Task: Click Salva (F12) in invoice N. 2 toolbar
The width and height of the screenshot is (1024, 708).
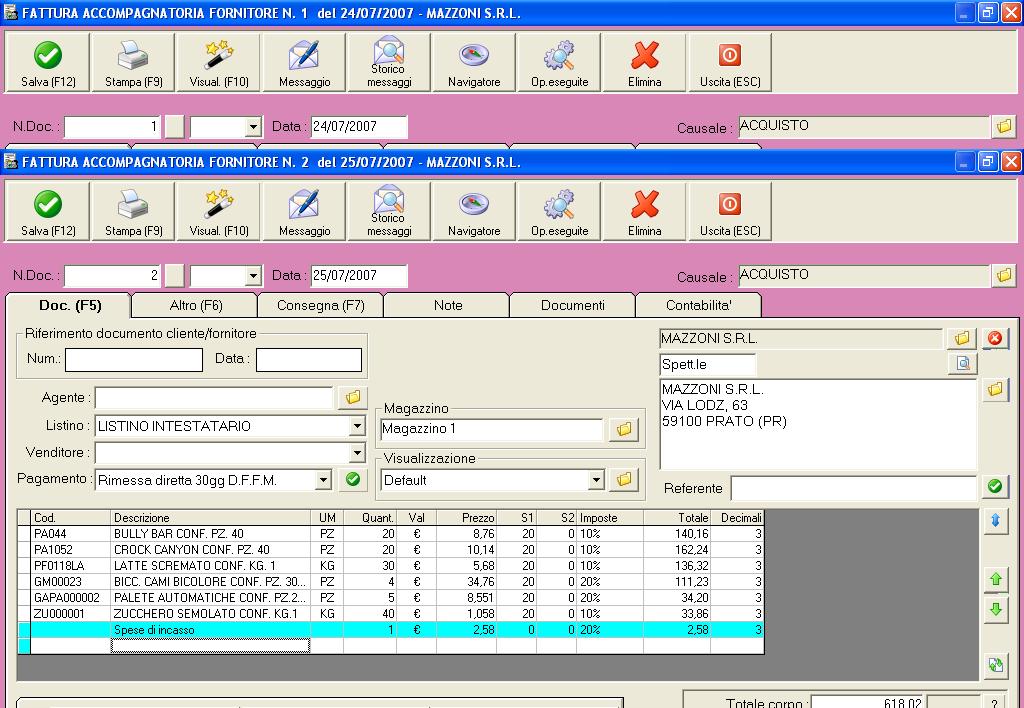Action: pyautogui.click(x=48, y=213)
